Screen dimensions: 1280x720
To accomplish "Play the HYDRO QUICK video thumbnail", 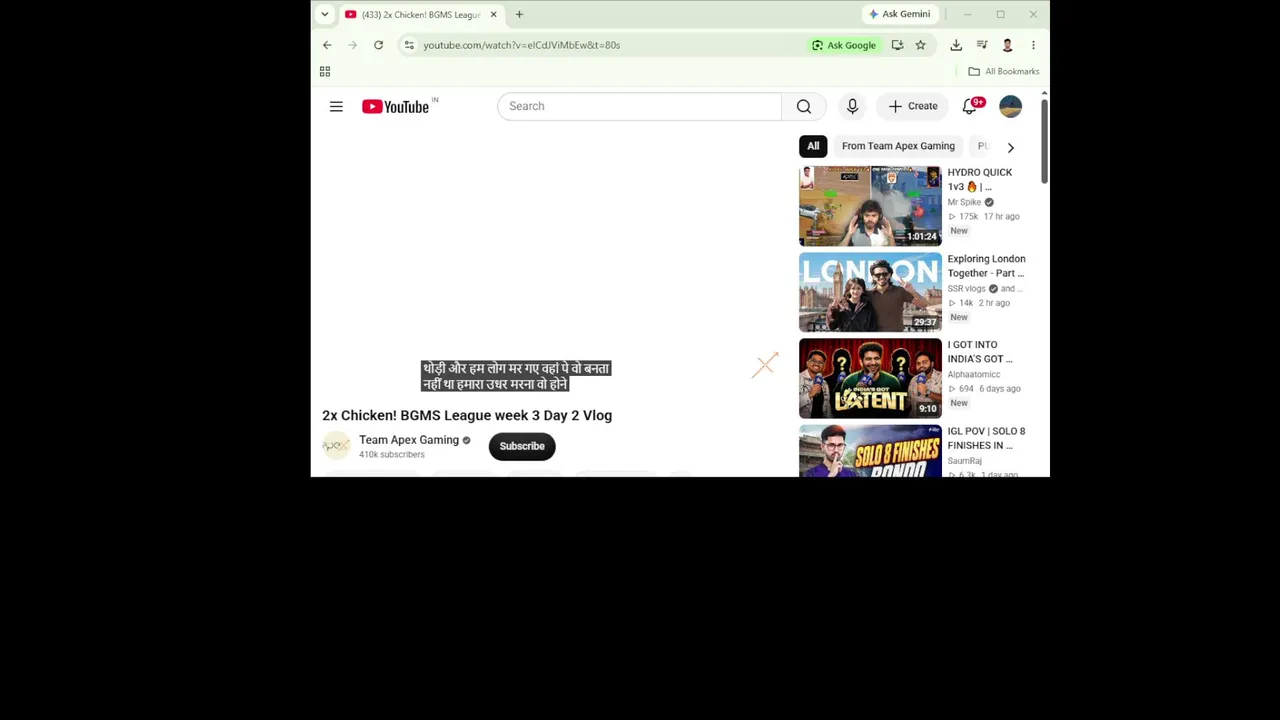I will pos(870,206).
